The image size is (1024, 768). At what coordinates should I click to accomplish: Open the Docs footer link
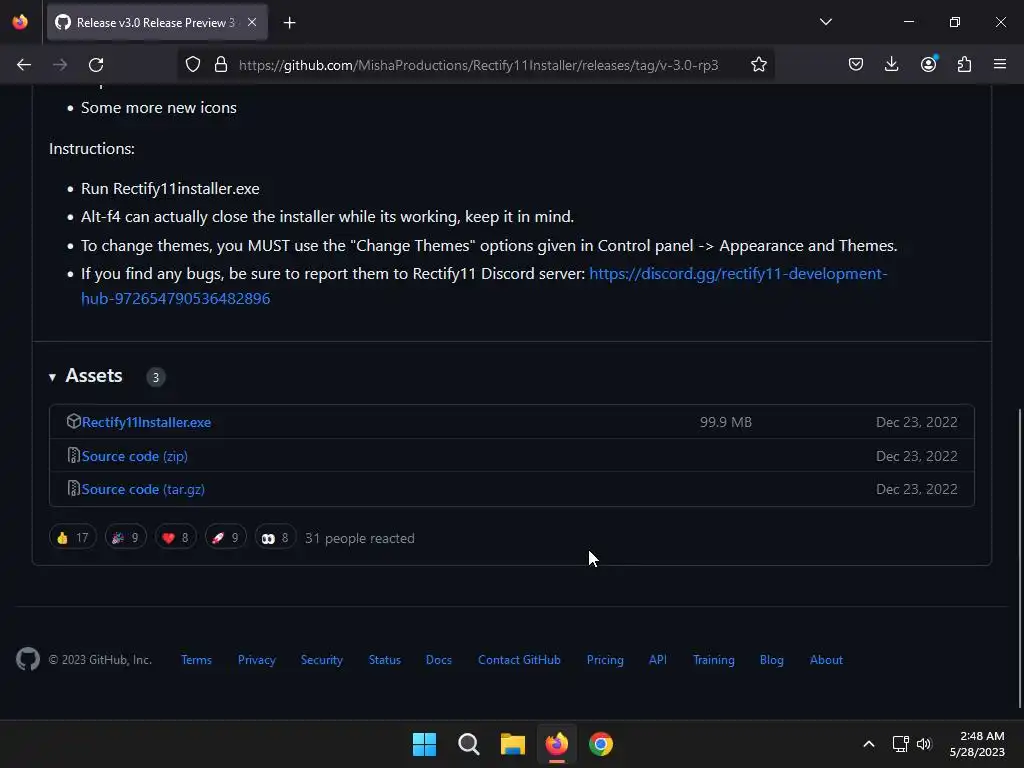pyautogui.click(x=439, y=660)
